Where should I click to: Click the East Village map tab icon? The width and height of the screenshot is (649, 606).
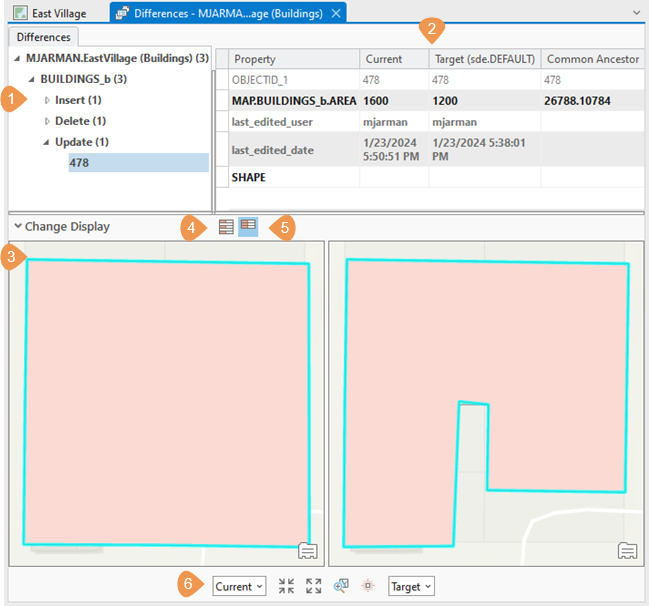click(19, 13)
